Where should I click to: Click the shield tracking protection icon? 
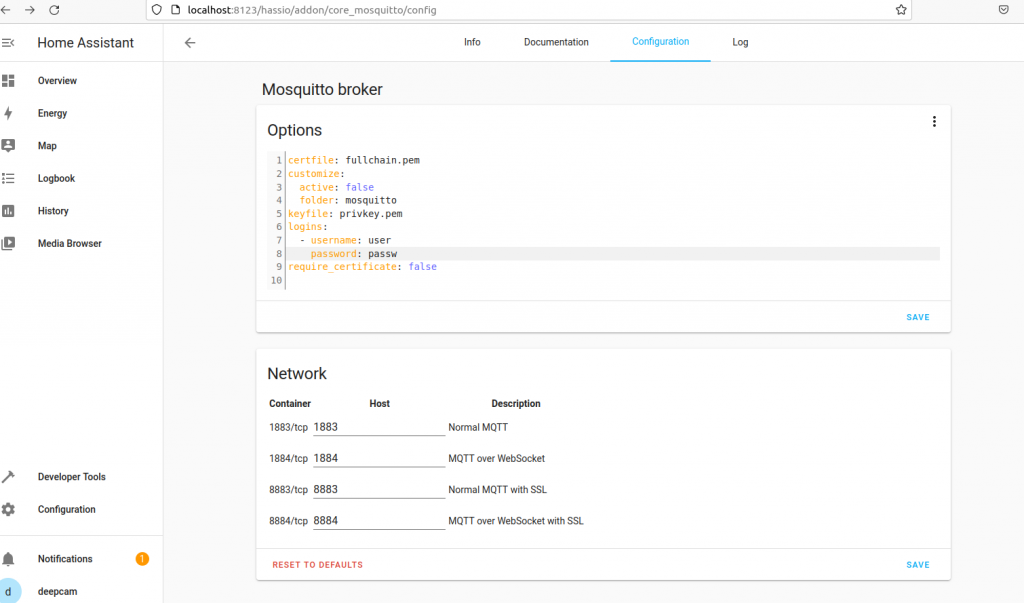coord(157,10)
